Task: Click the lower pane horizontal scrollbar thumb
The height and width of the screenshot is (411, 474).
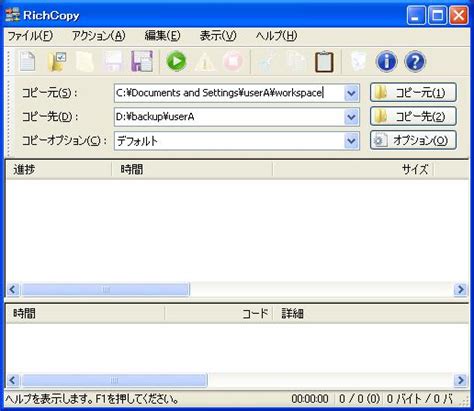Action: coord(114,380)
